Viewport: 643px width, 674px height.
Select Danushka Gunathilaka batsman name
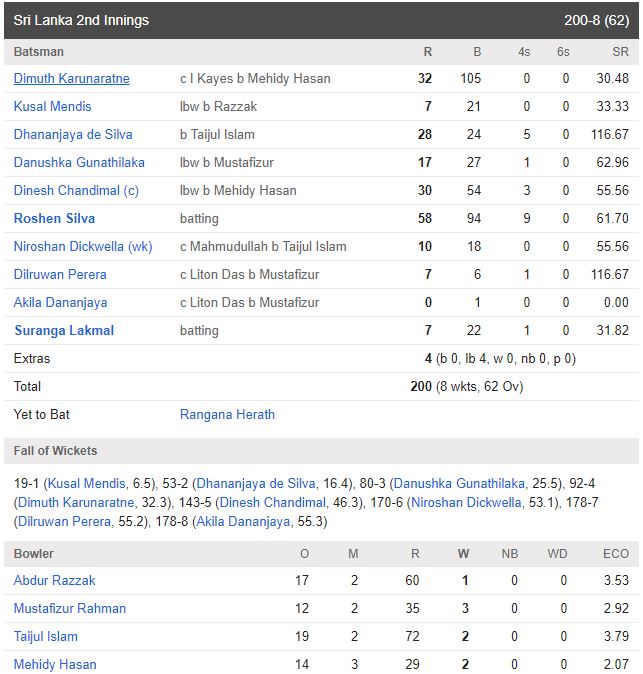tap(79, 162)
